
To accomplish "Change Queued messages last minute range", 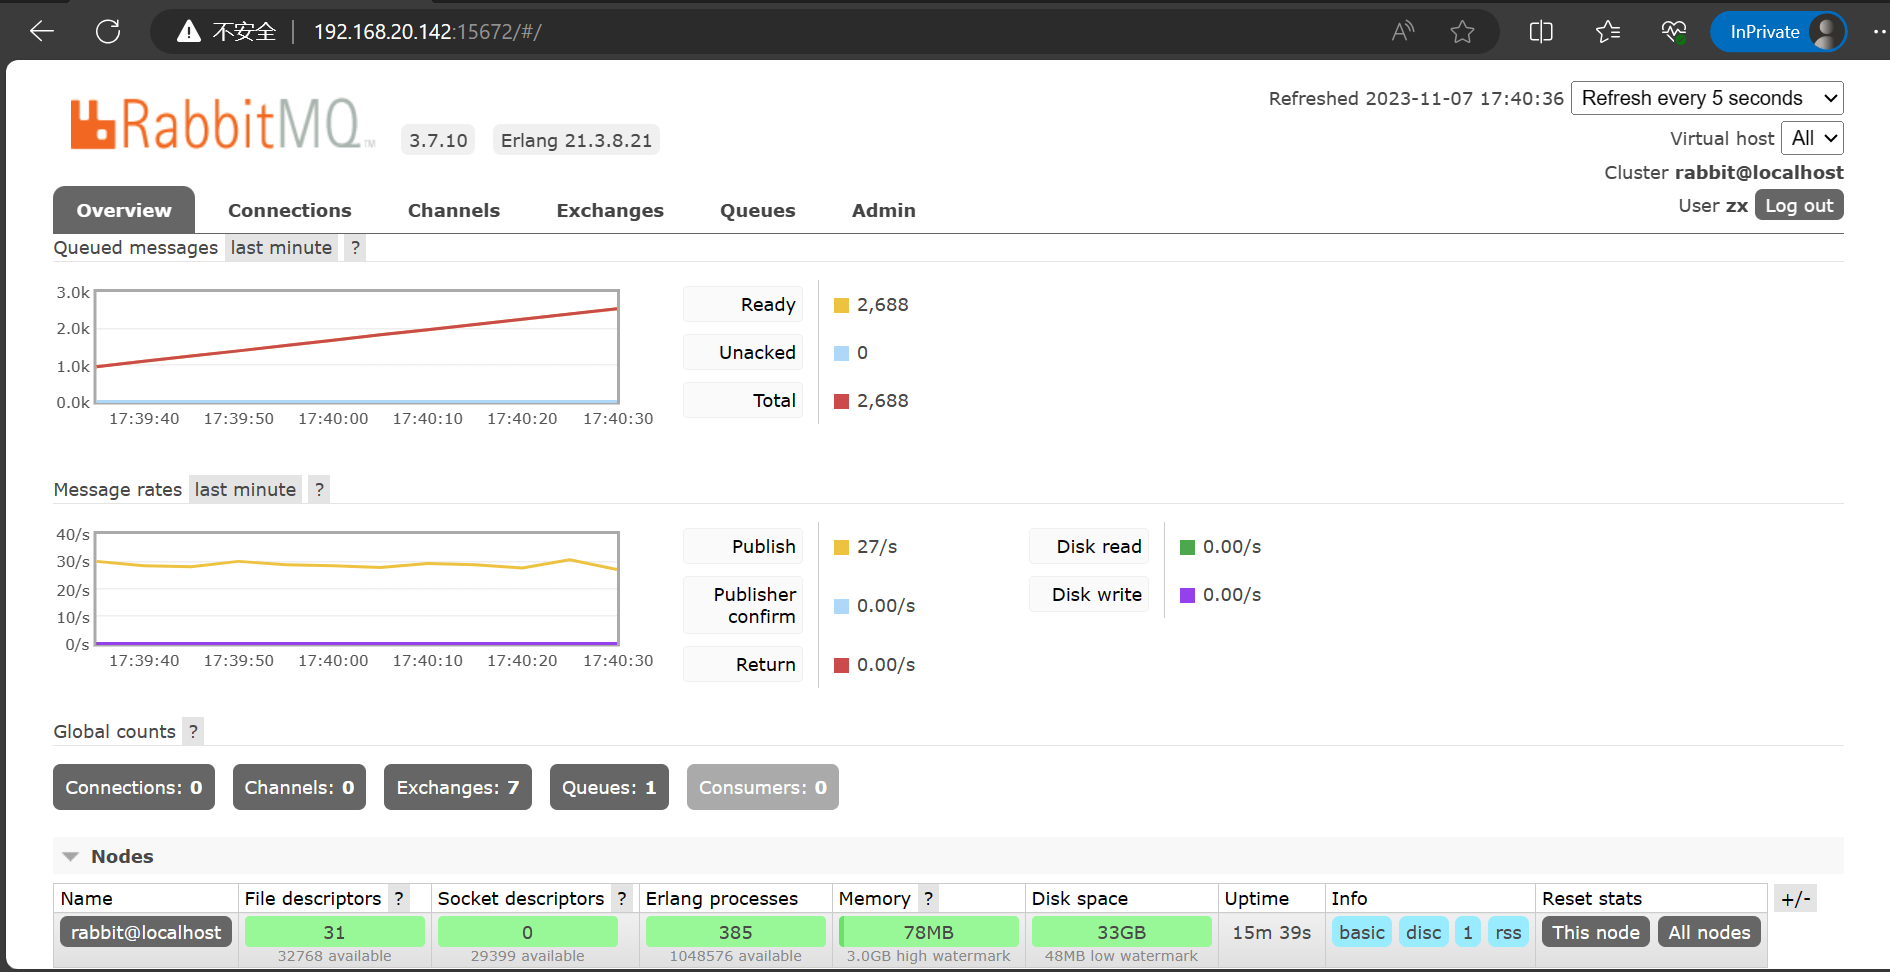I will coord(281,247).
